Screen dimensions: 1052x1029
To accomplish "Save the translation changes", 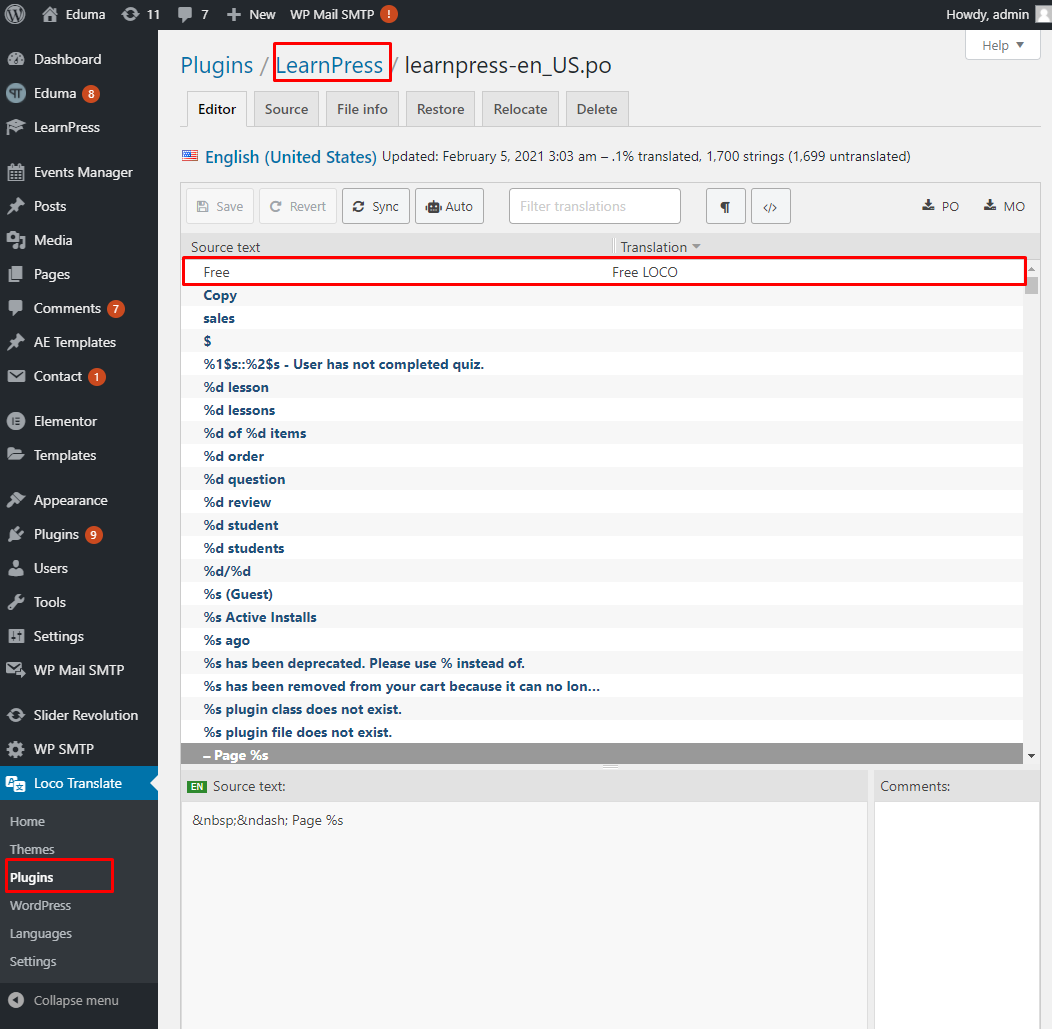I will click(219, 206).
